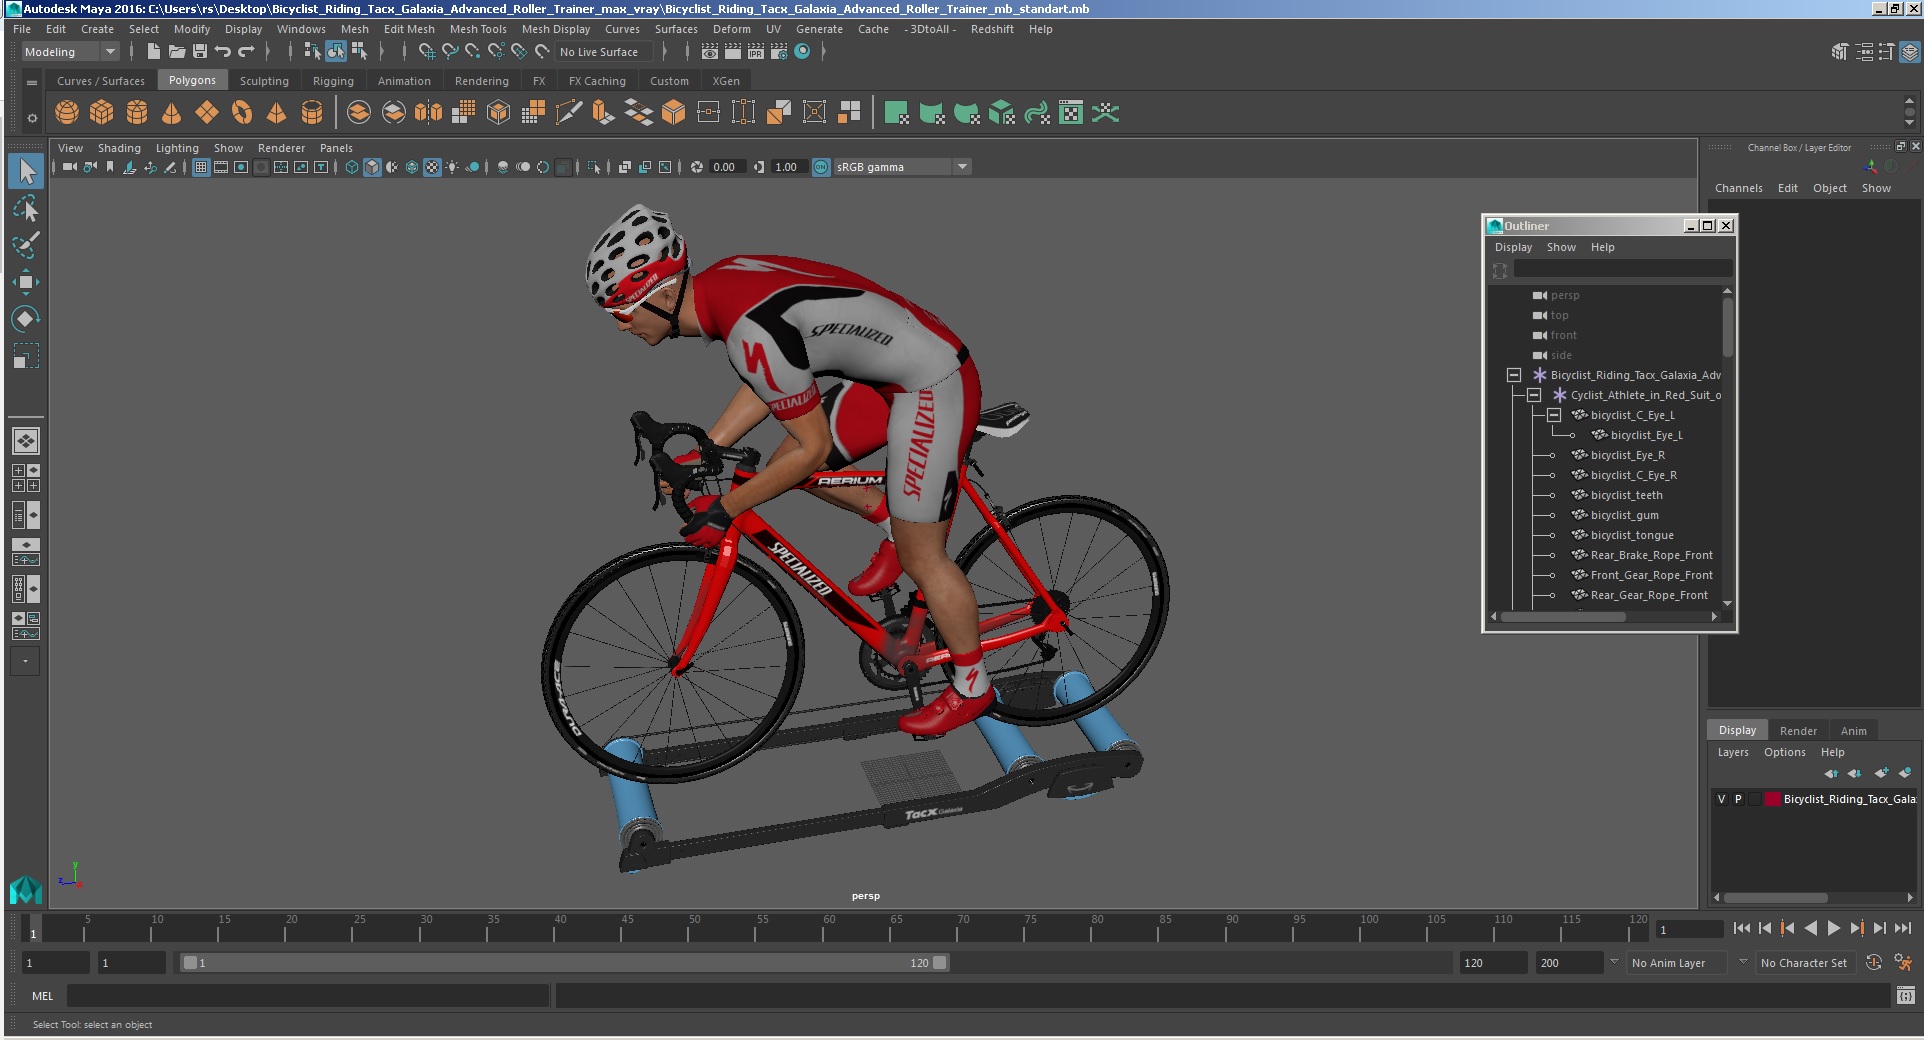Click the range slider bar handle at 120
Image resolution: width=1924 pixels, height=1040 pixels.
(941, 963)
